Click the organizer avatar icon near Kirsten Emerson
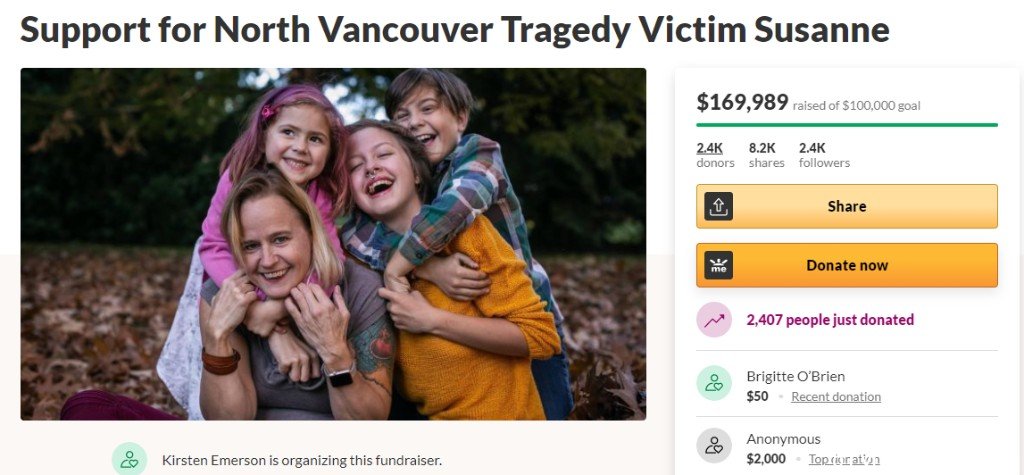1024x475 pixels. point(129,459)
